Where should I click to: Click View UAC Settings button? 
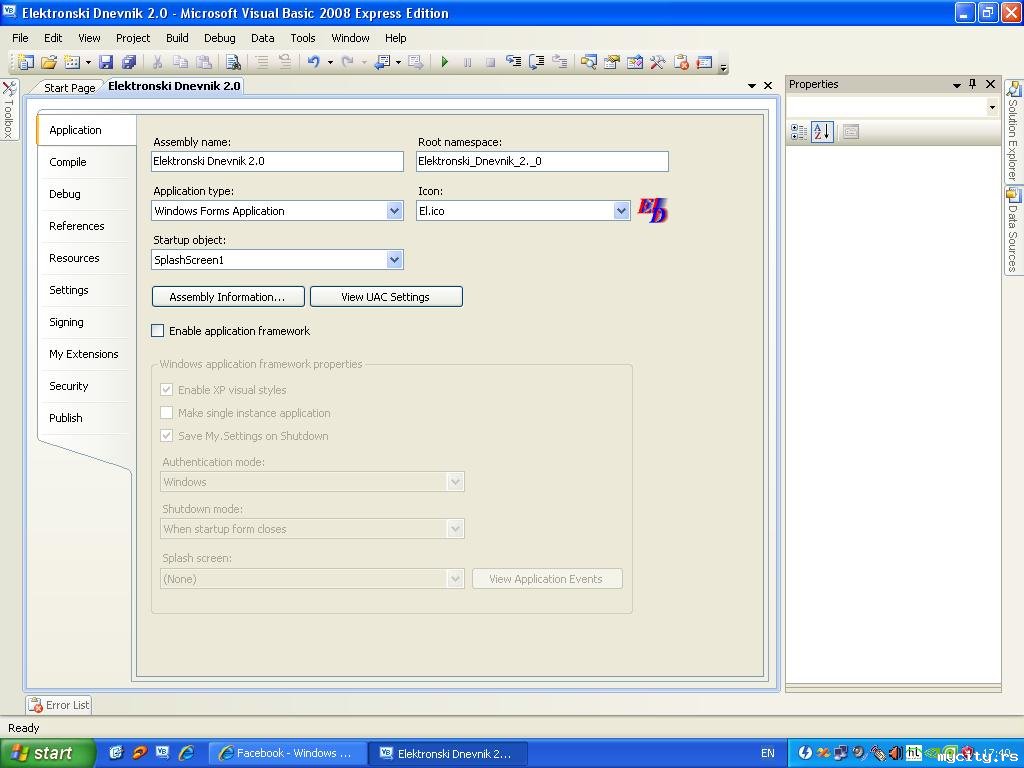386,296
